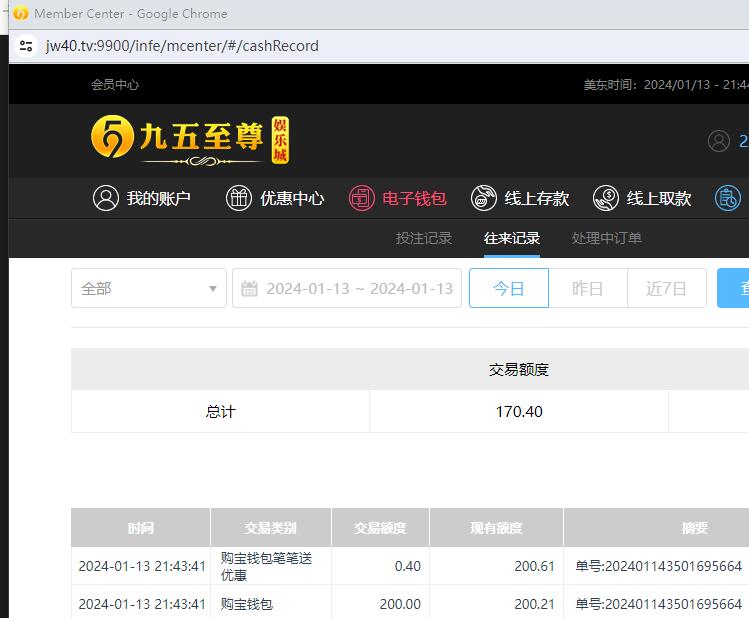Click the 现有额度 column header

tap(496, 527)
